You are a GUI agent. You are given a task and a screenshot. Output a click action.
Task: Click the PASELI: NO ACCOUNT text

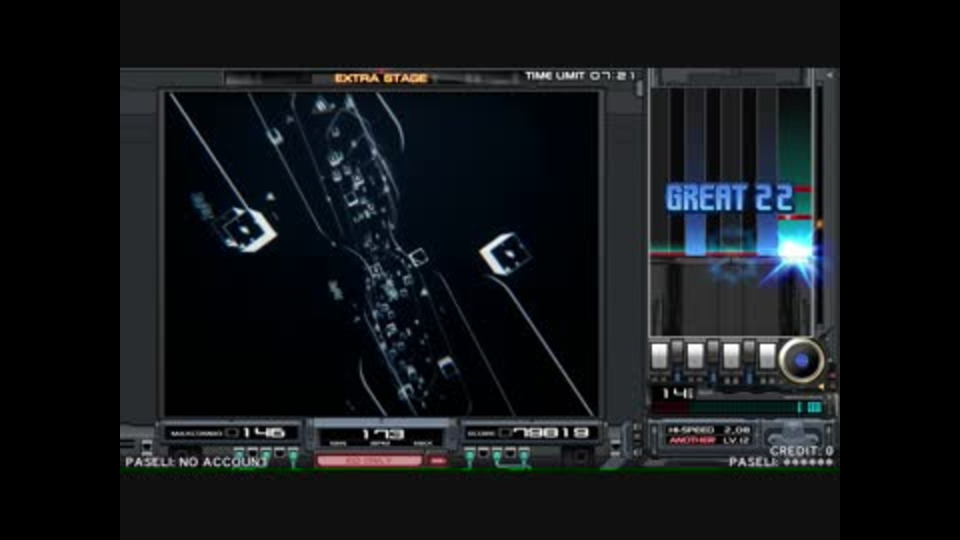[x=196, y=462]
